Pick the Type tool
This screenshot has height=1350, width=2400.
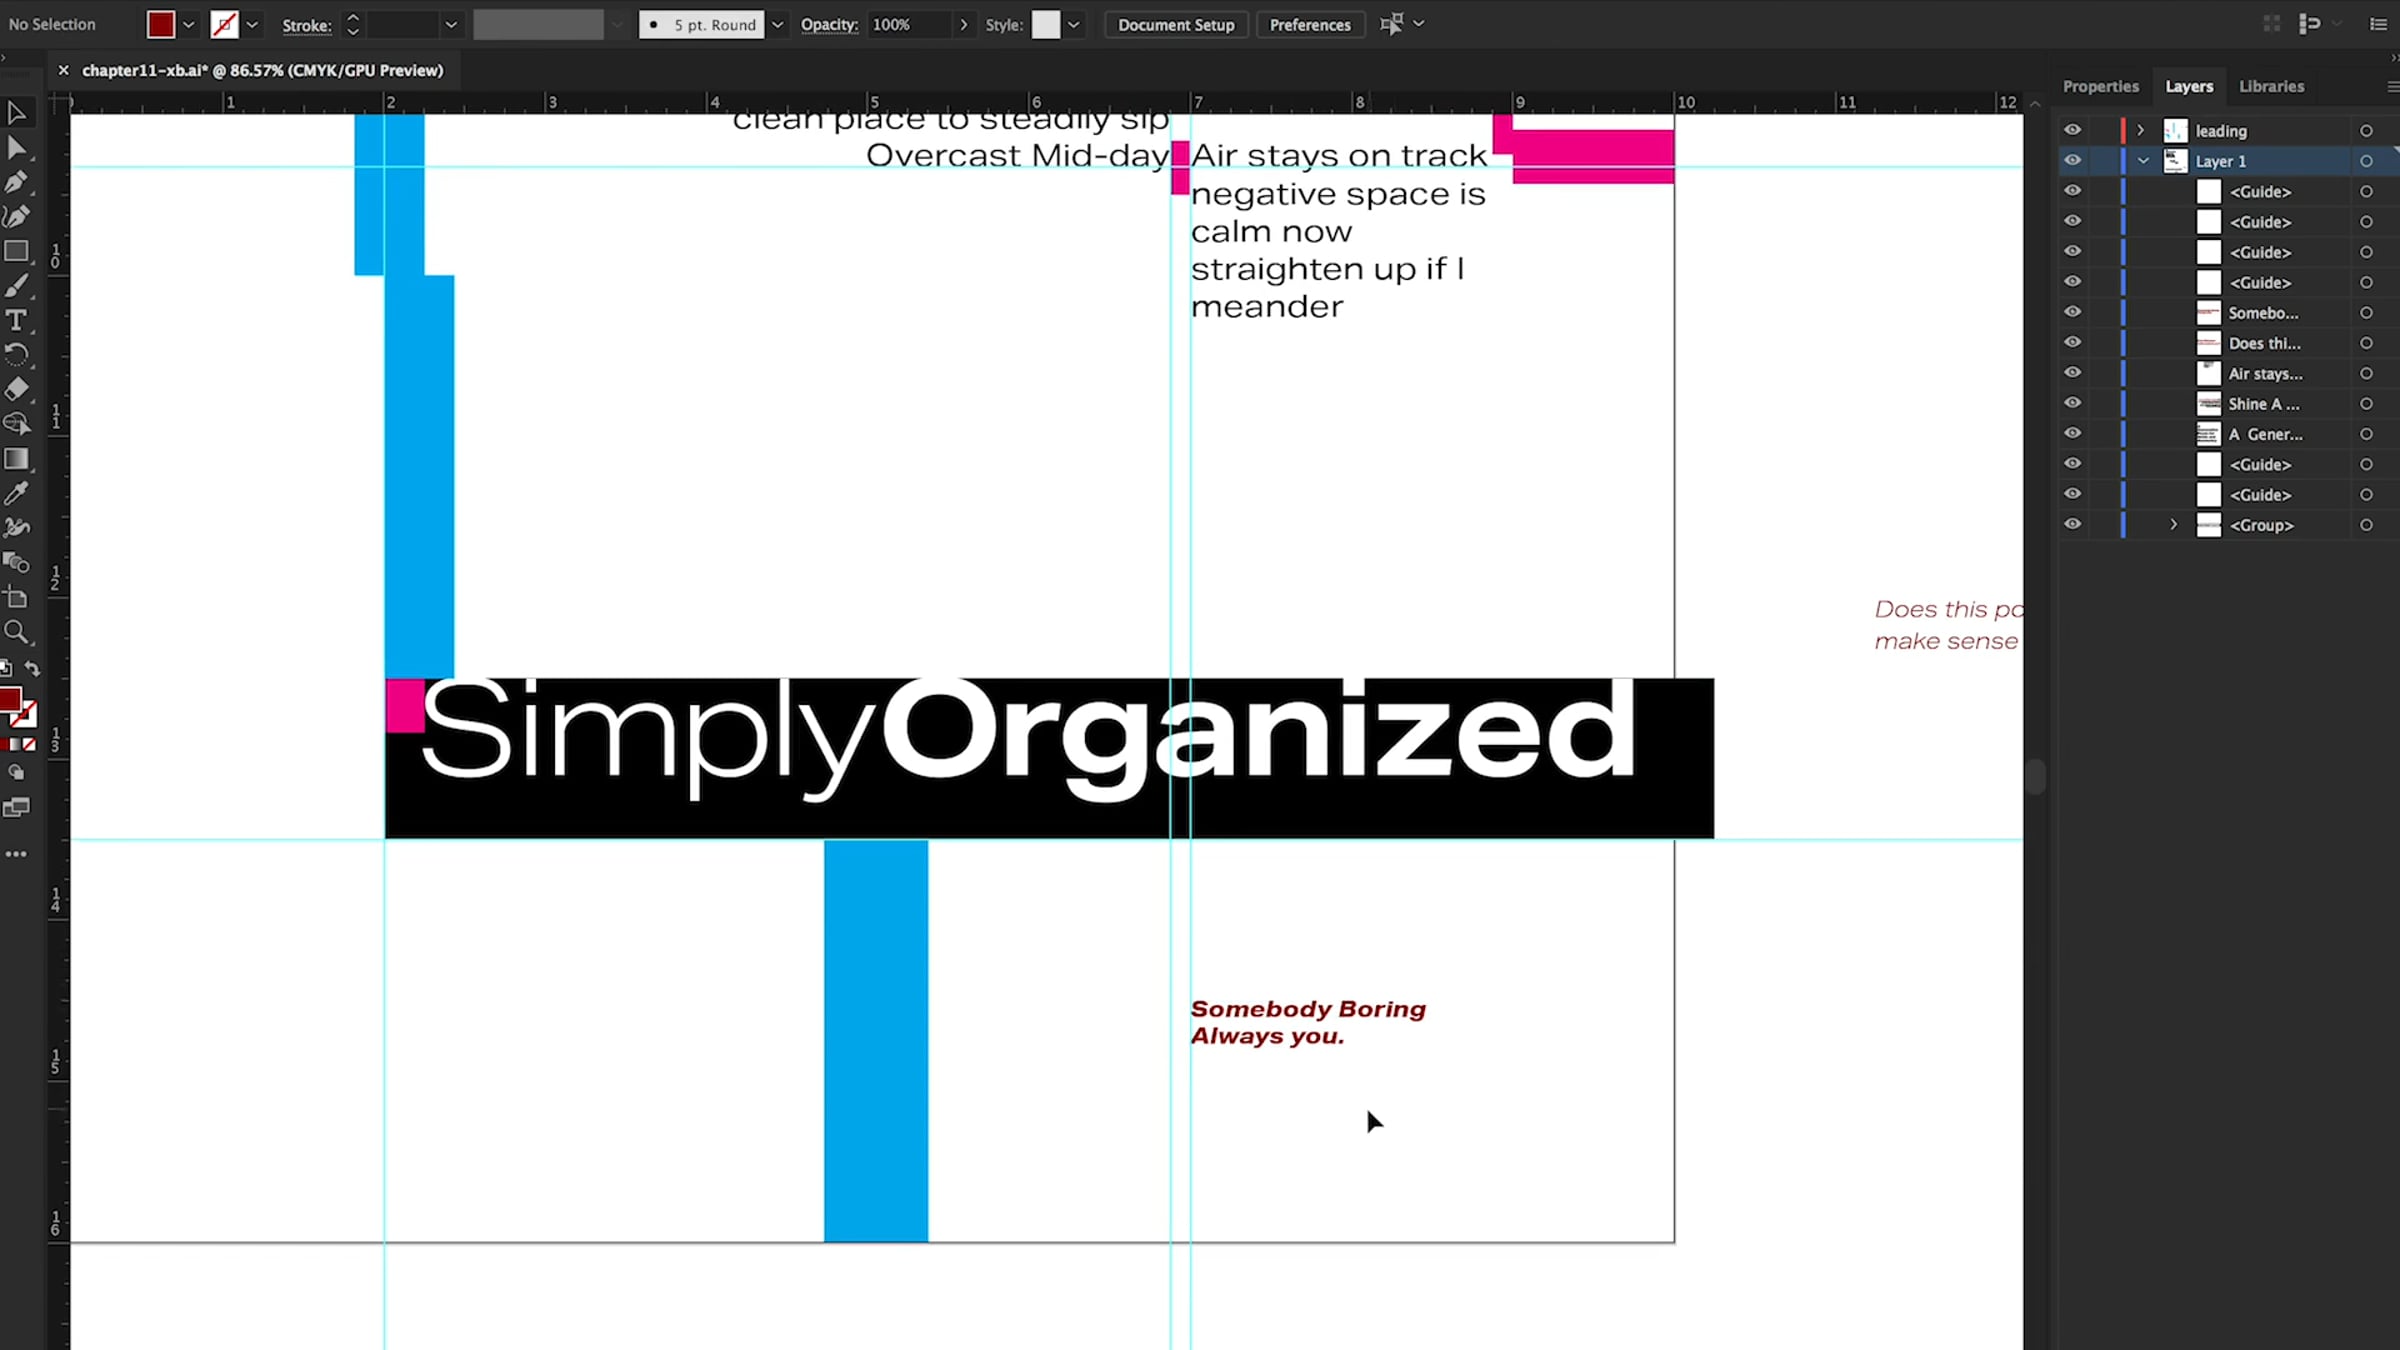pyautogui.click(x=16, y=321)
